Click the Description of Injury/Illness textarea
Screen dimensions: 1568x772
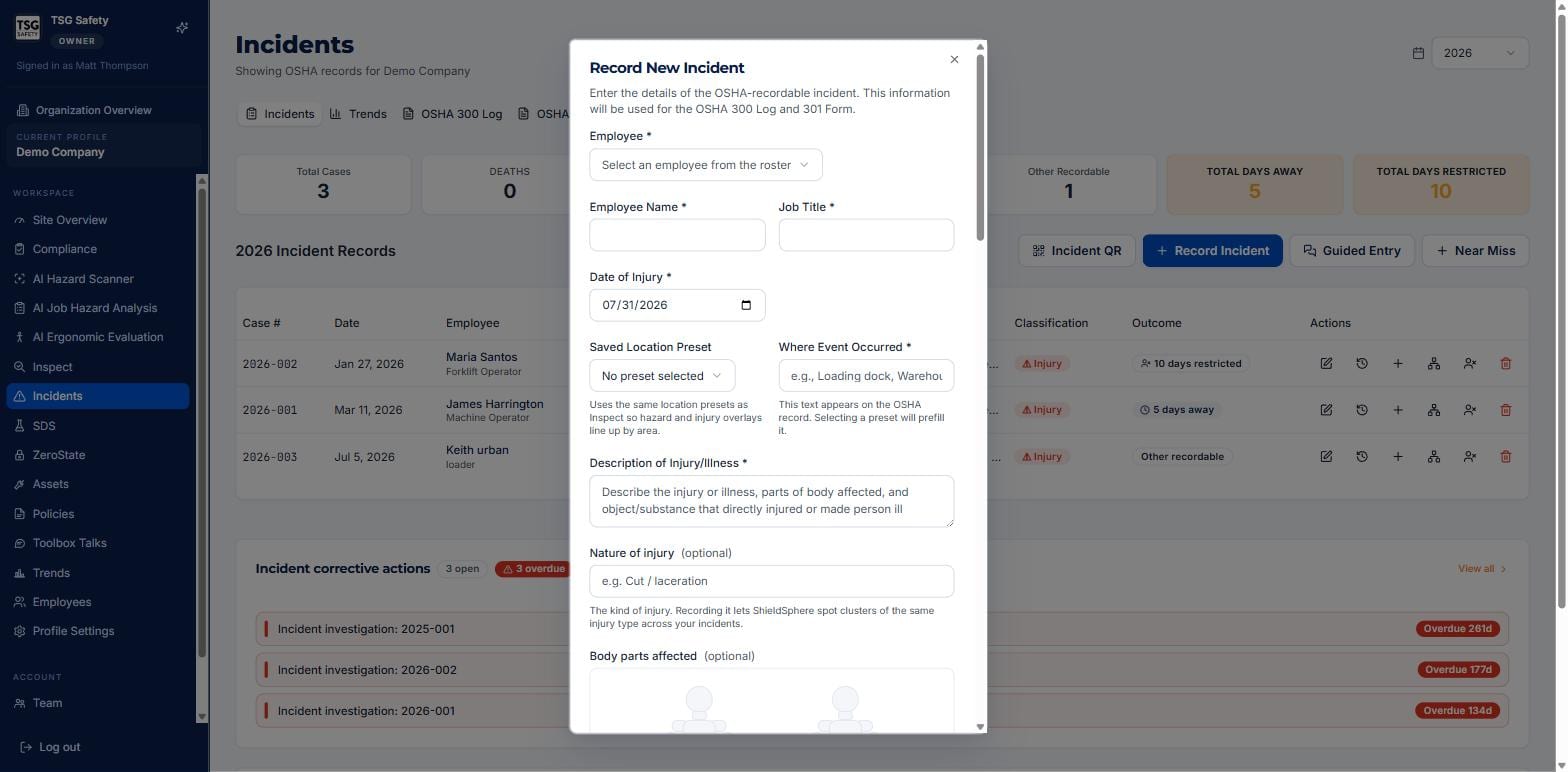tap(772, 501)
